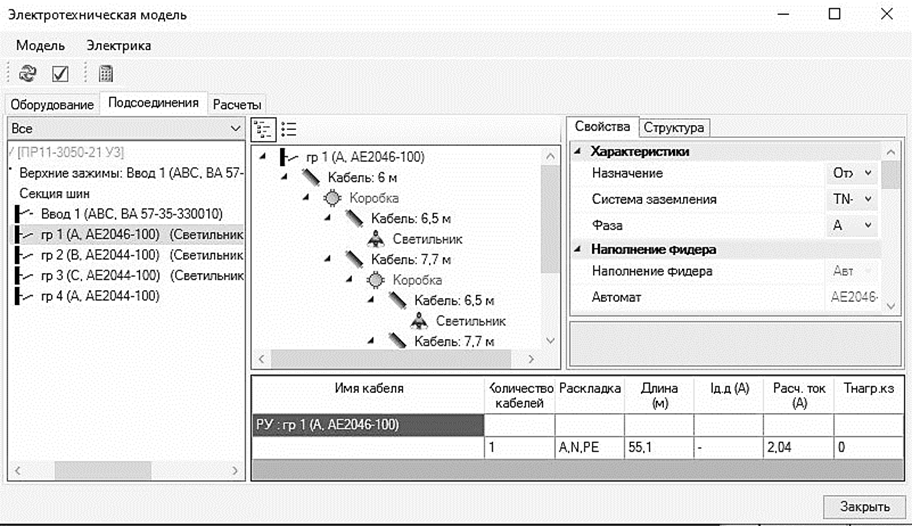Click the checkmark verify toolbar icon

tap(60, 73)
